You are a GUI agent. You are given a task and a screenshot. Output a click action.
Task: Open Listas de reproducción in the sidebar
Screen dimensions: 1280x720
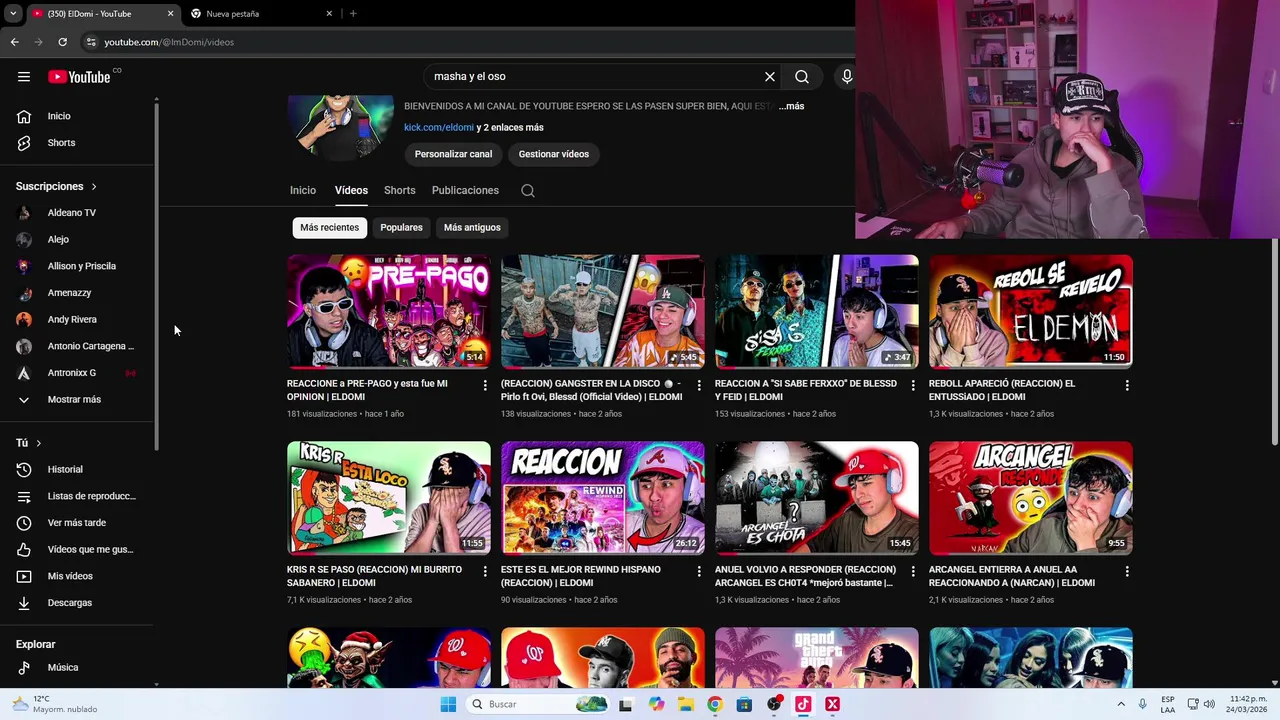[x=78, y=496]
